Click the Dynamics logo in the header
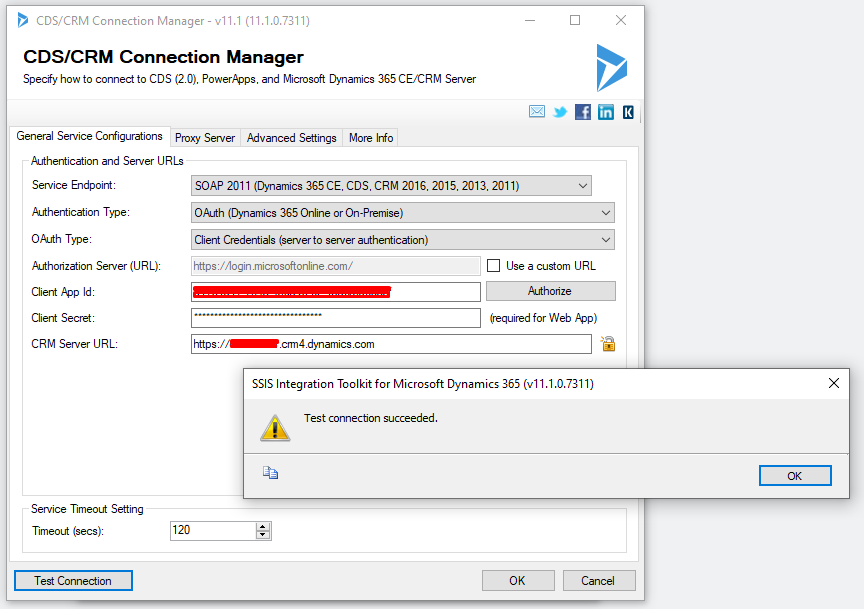 [612, 68]
